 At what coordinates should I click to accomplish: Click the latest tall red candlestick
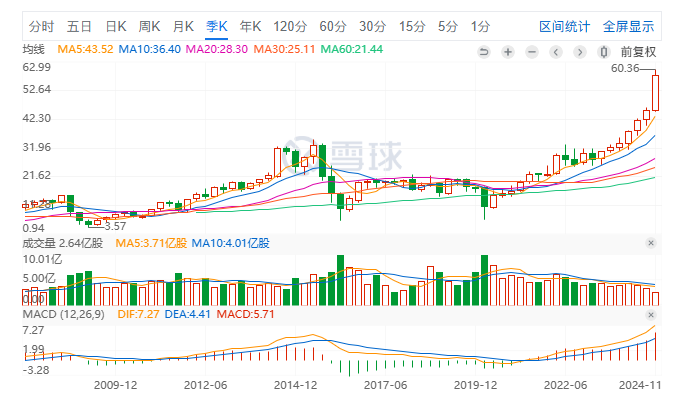point(655,93)
